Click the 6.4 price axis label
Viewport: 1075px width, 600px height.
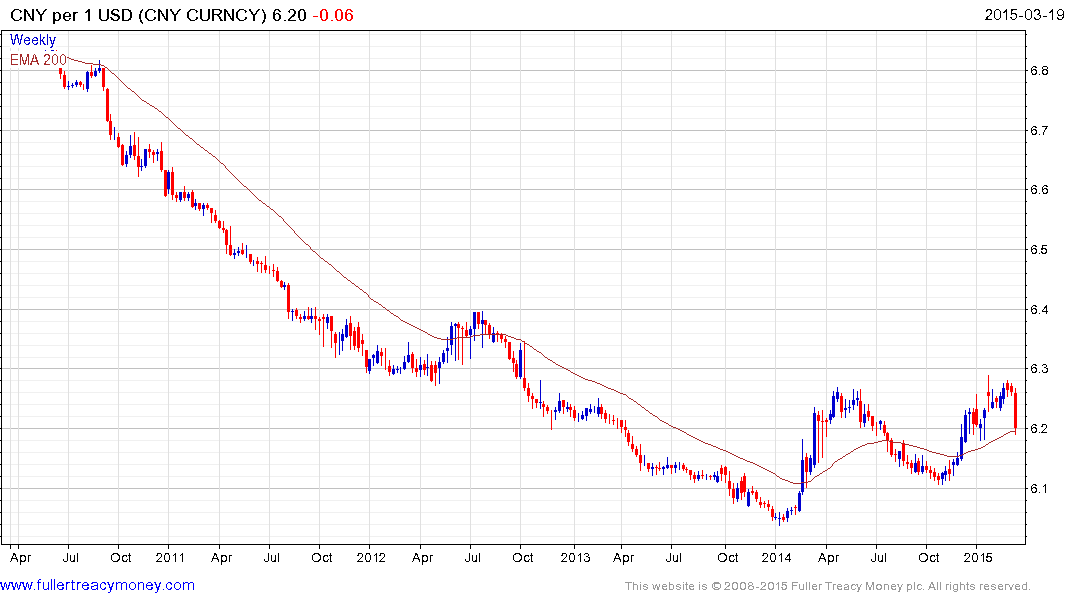click(x=1039, y=309)
